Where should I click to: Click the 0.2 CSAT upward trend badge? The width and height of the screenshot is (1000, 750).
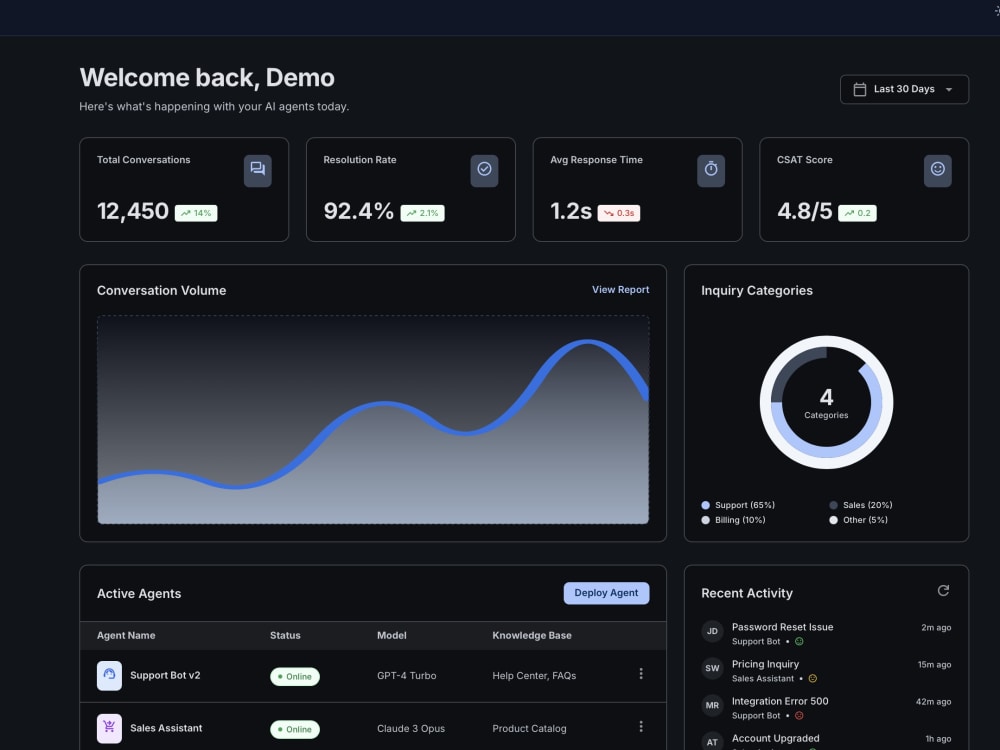point(857,213)
